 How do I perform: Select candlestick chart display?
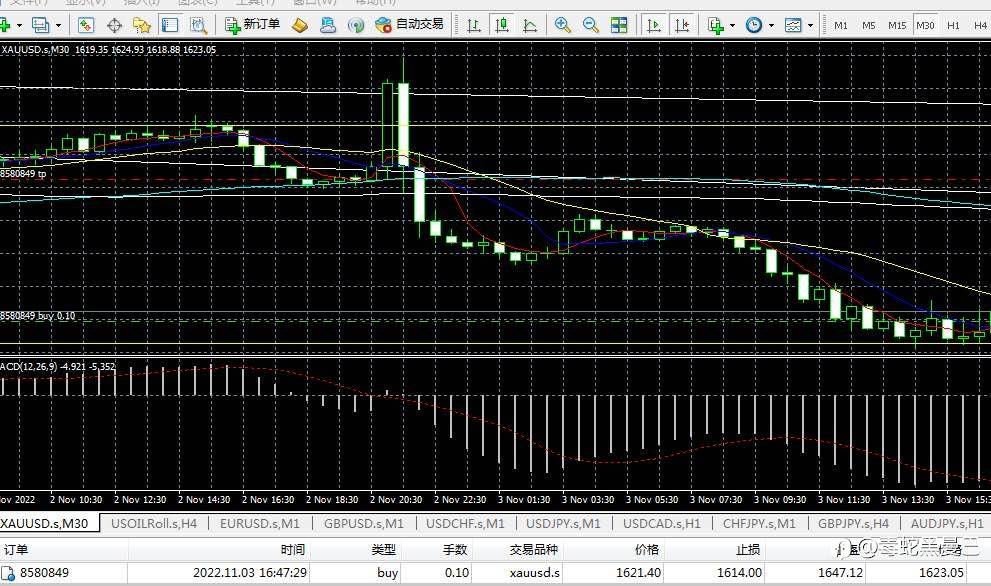[501, 24]
